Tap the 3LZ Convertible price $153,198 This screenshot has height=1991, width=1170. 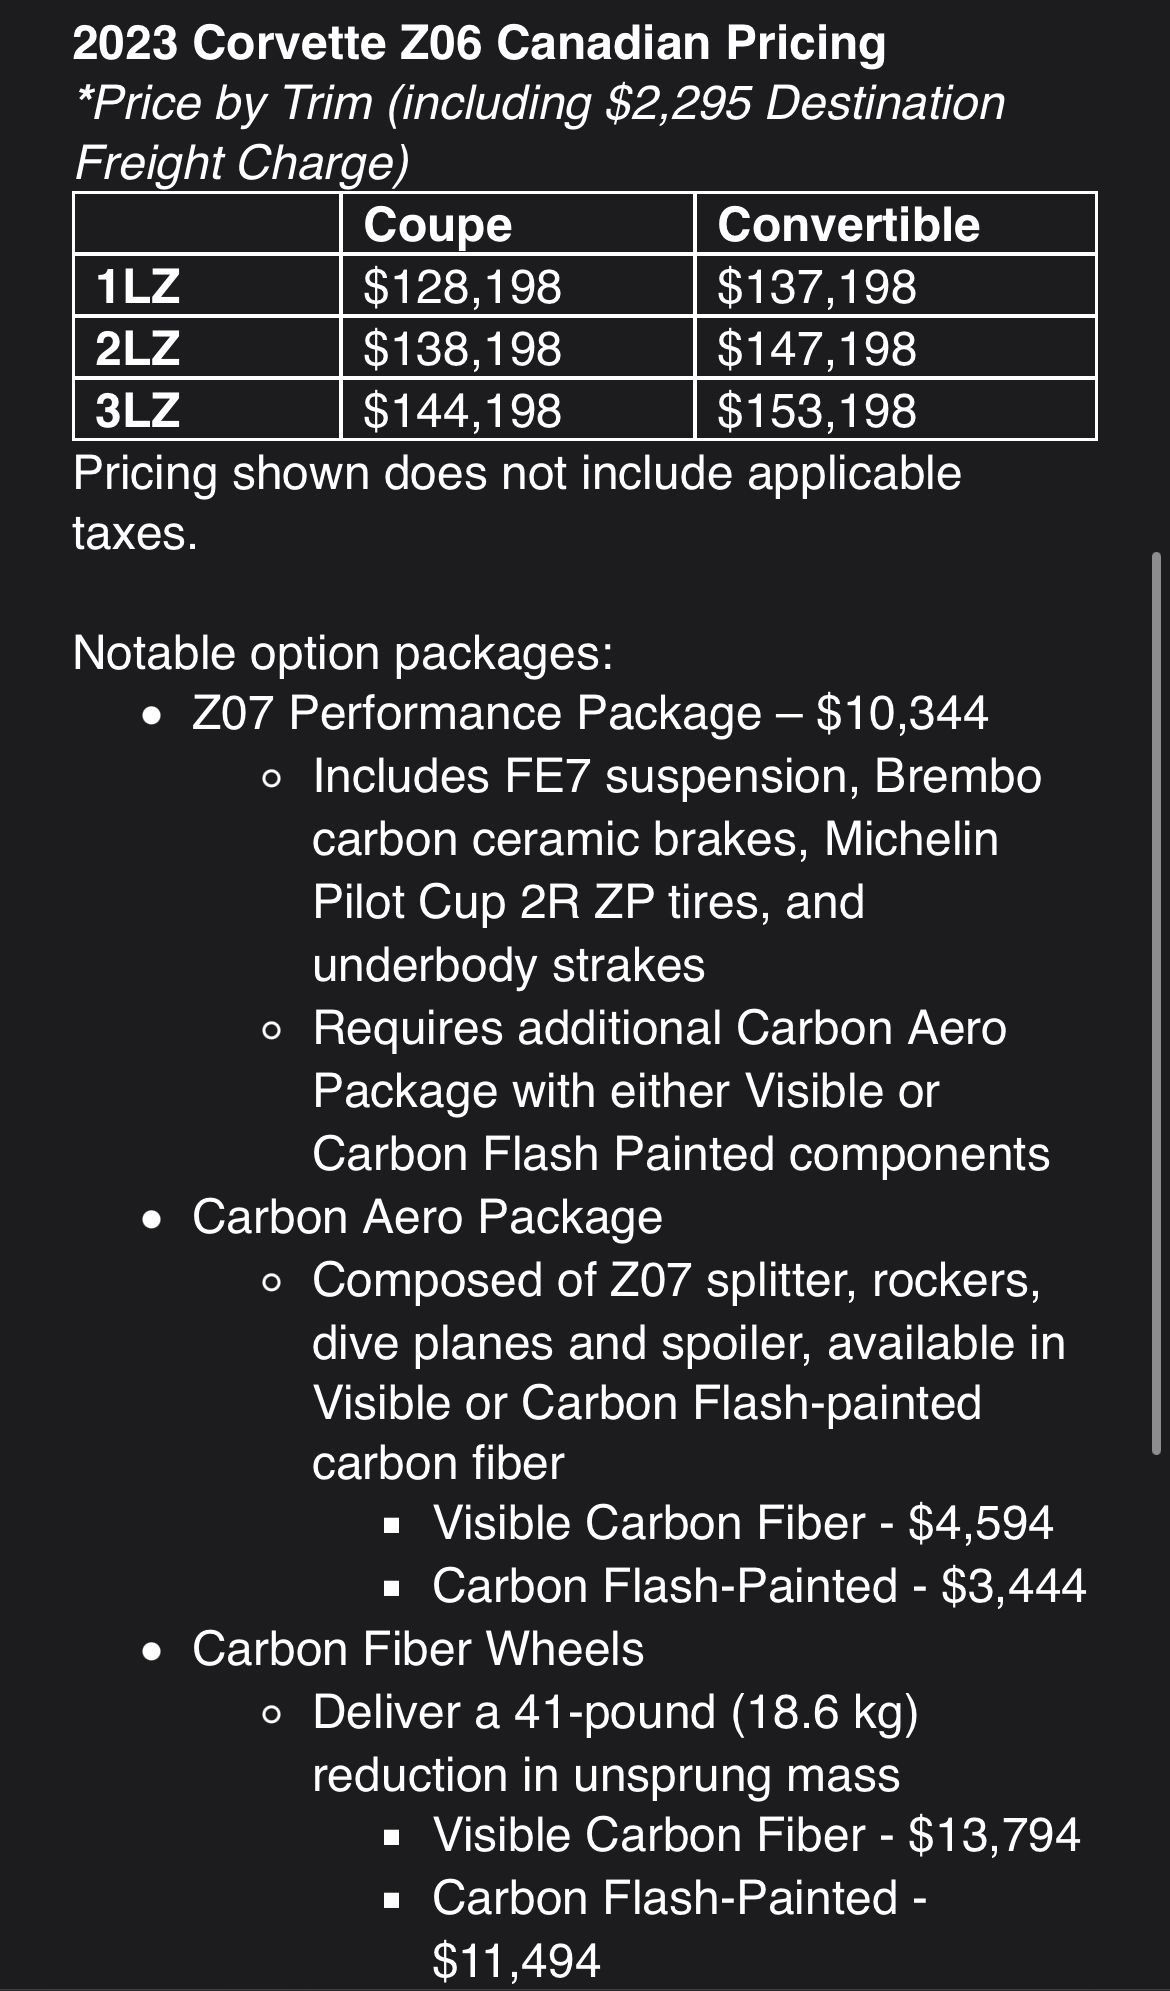816,411
